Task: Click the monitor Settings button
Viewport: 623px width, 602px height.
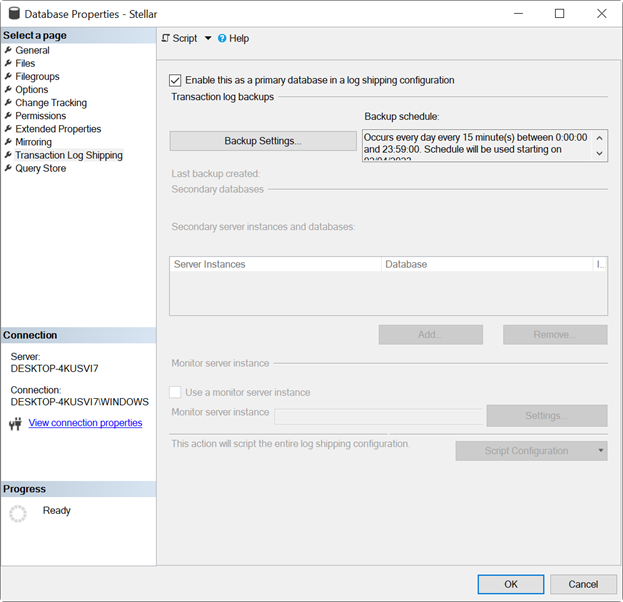Action: pyautogui.click(x=547, y=416)
